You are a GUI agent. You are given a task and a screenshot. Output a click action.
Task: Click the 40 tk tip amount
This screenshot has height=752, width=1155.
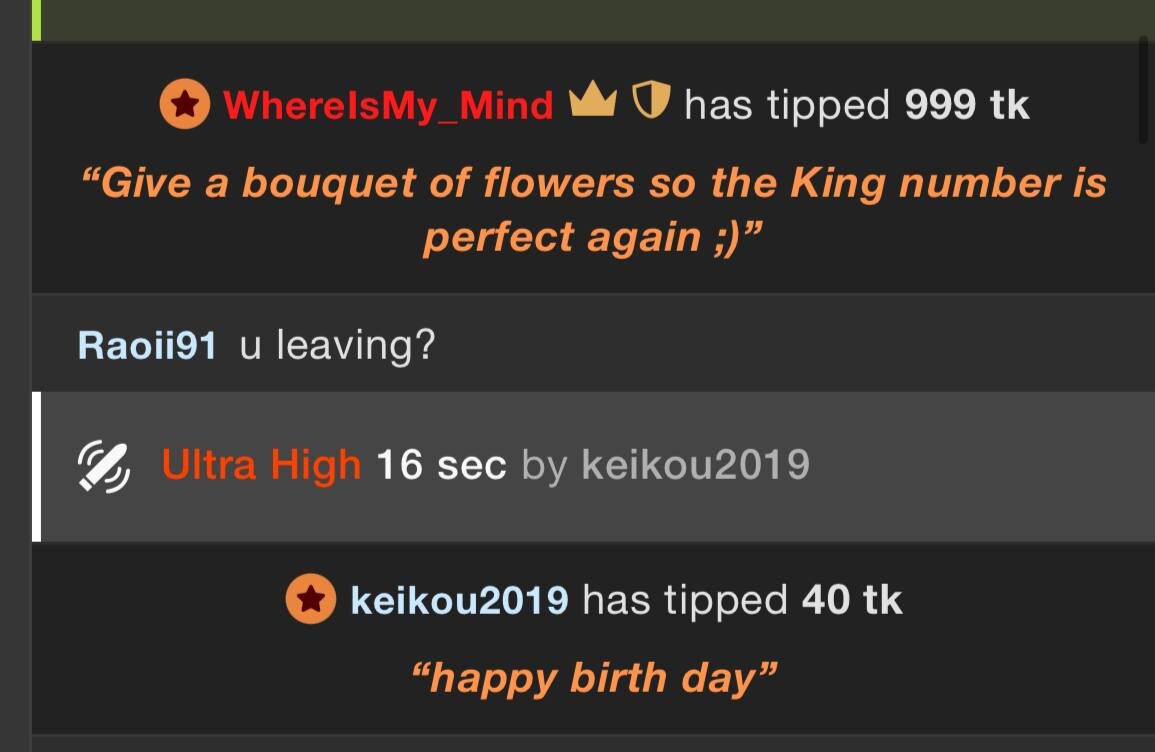coord(852,600)
